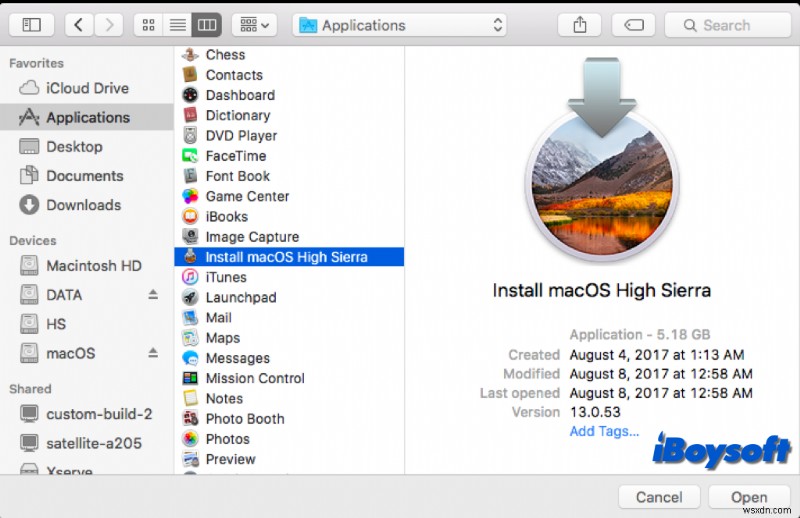The image size is (800, 518).
Task: Open Documents from the Favorites sidebar
Action: click(x=87, y=176)
